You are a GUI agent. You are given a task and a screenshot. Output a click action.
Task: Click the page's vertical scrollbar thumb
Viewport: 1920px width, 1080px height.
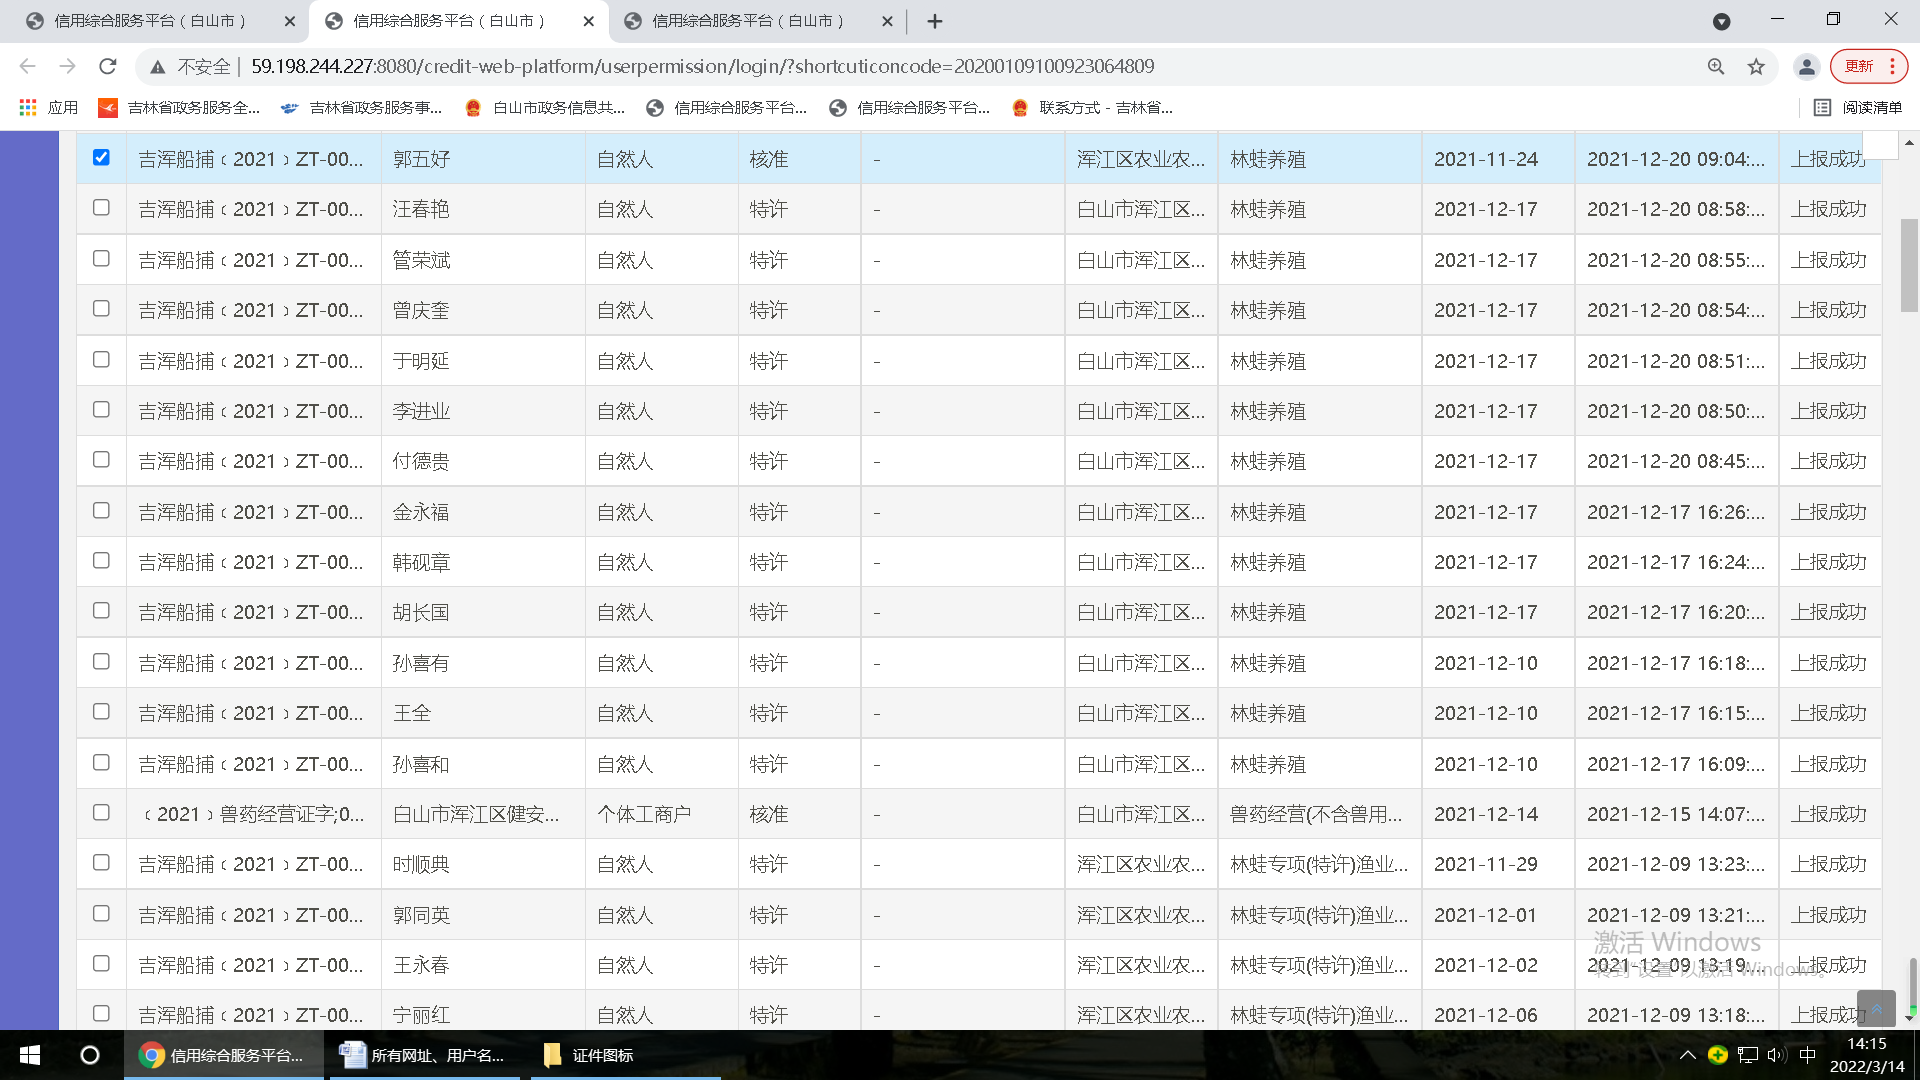[x=1909, y=265]
